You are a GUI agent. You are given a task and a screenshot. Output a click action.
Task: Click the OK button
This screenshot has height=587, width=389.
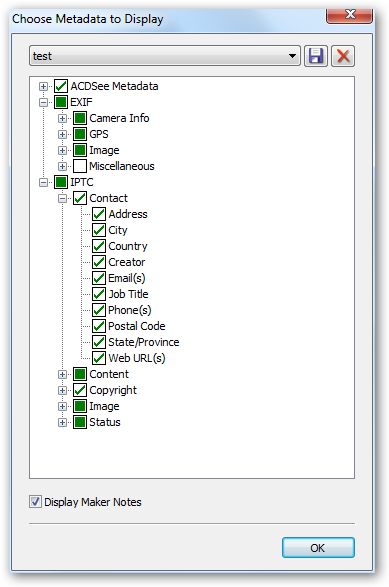coord(318,548)
